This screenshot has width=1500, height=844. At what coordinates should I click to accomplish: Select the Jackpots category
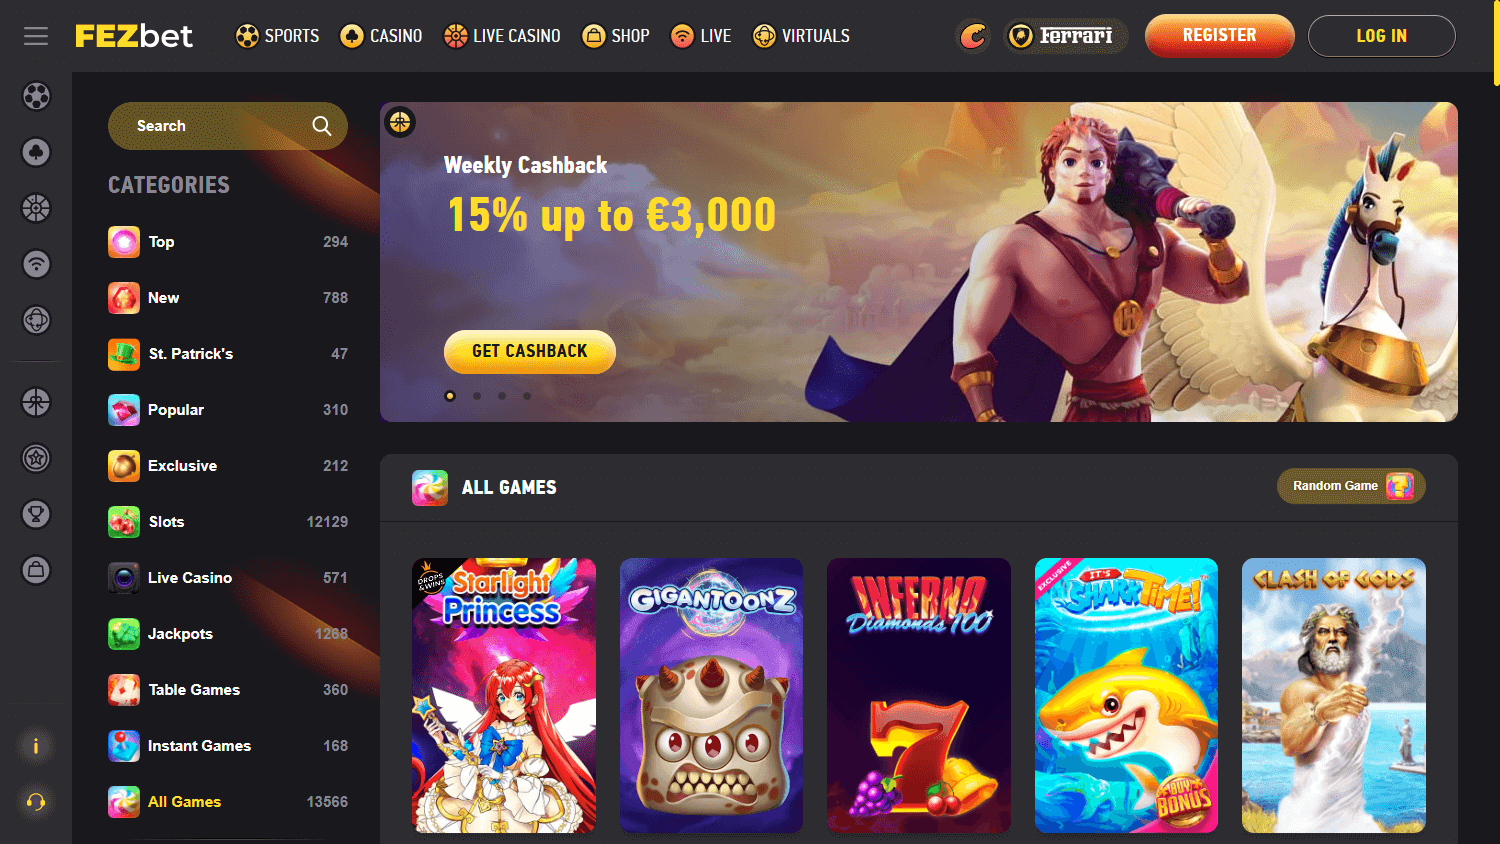[228, 634]
